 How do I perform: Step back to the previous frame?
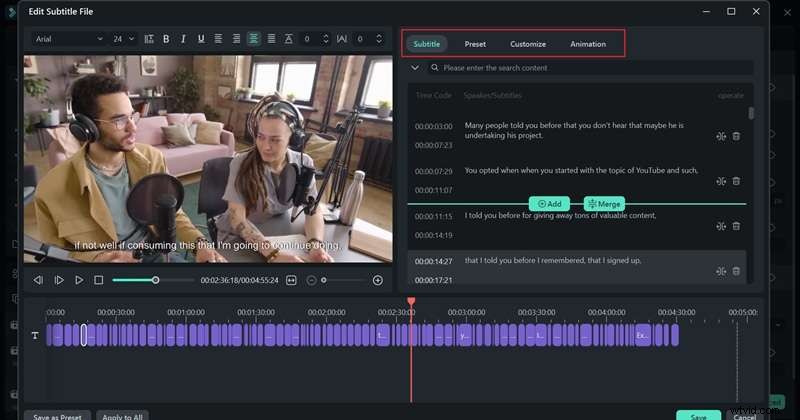[38, 280]
